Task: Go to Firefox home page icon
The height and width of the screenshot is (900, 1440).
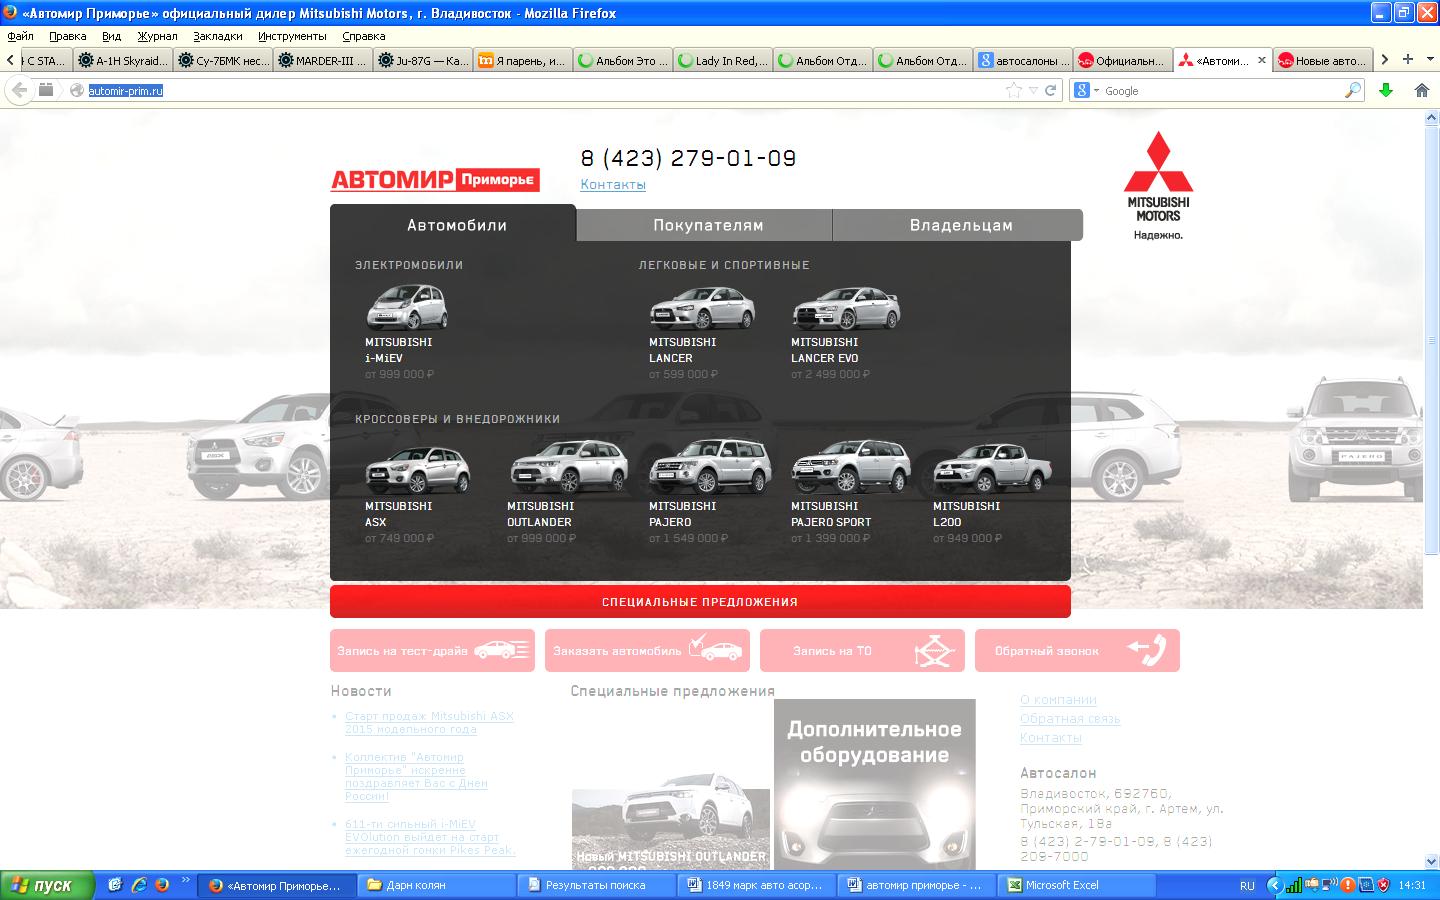Action: point(1421,90)
